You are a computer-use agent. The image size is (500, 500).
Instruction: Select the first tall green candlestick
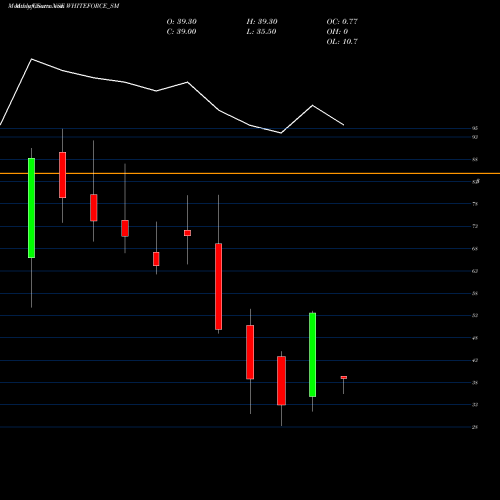coord(31,208)
